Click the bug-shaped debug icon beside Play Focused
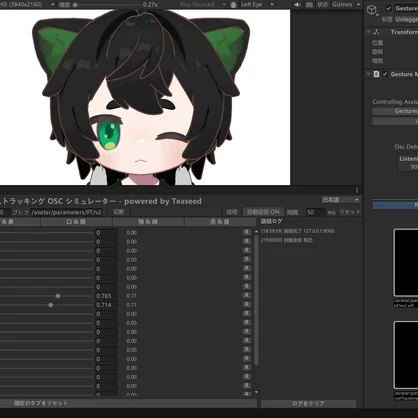 click(x=233, y=5)
